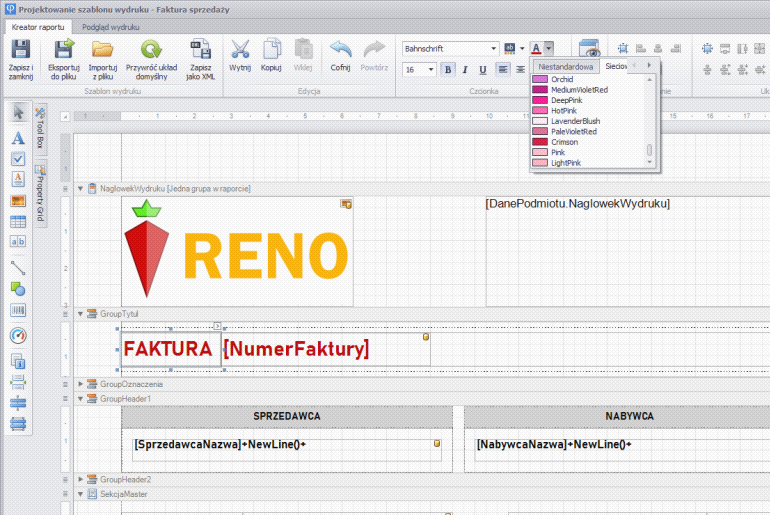
Task: Import template via Importuj z pliku
Action: pos(103,59)
